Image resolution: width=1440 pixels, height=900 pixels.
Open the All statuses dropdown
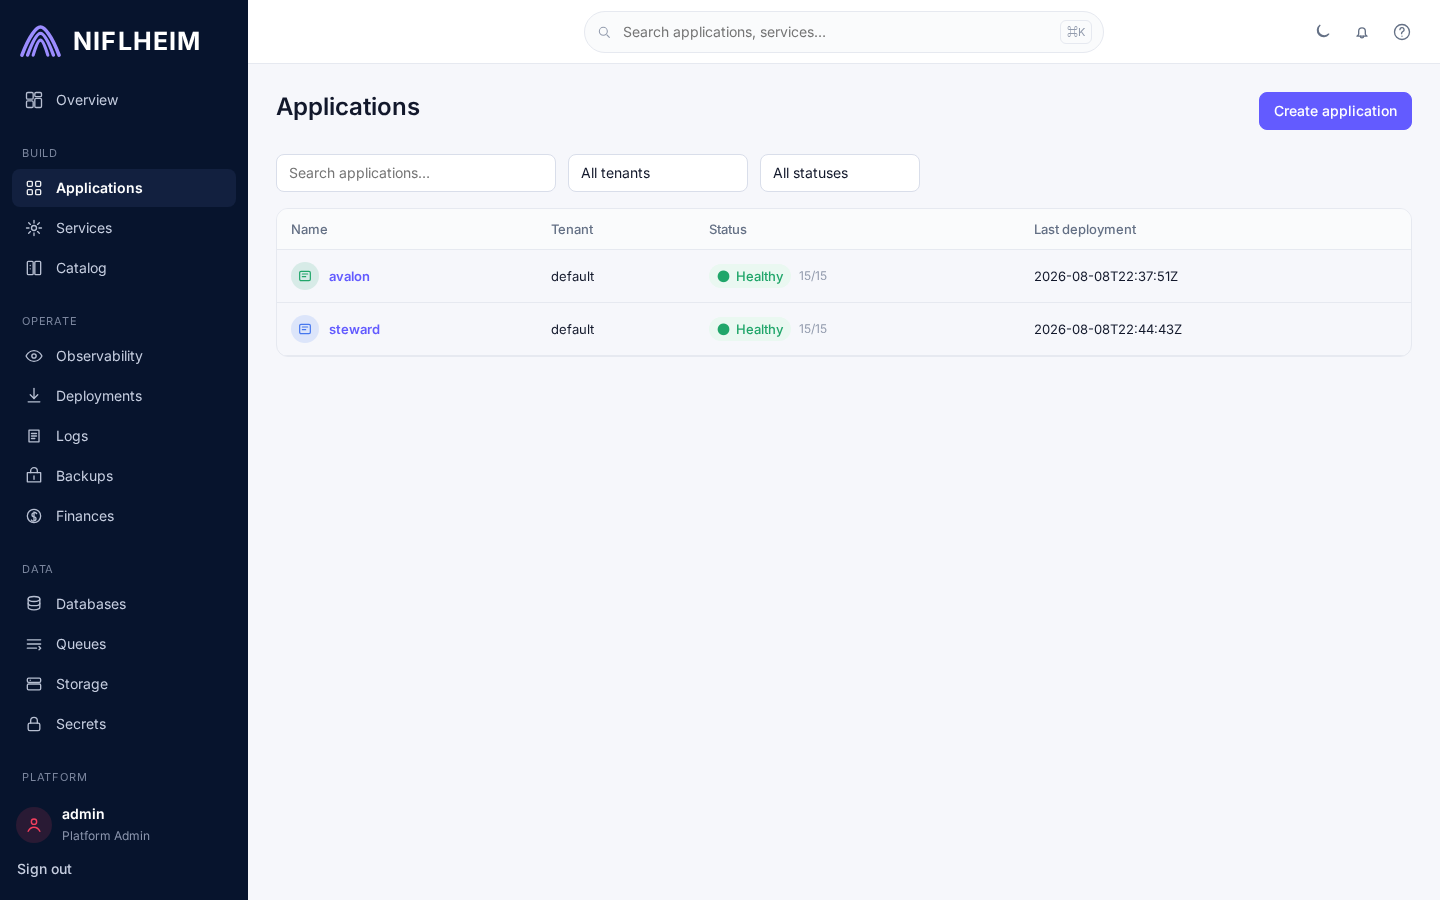click(x=840, y=173)
